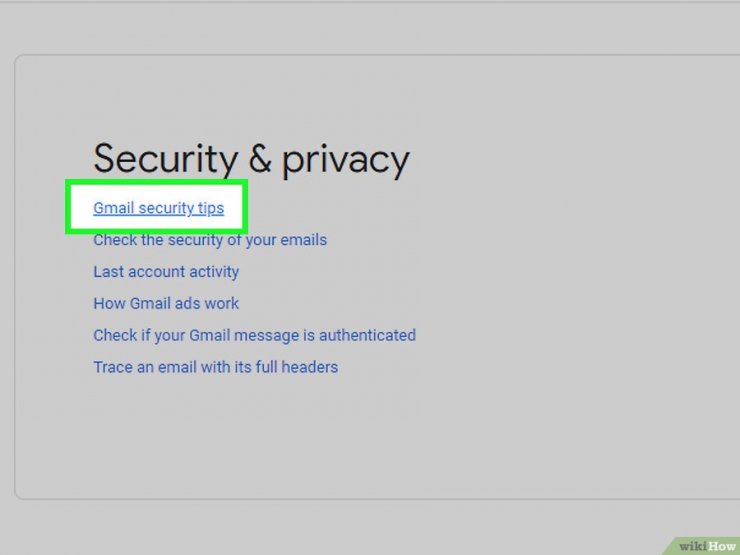Click the wikiHow watermark logo
Screen dimensions: 740x555
pyautogui.click(x=706, y=546)
